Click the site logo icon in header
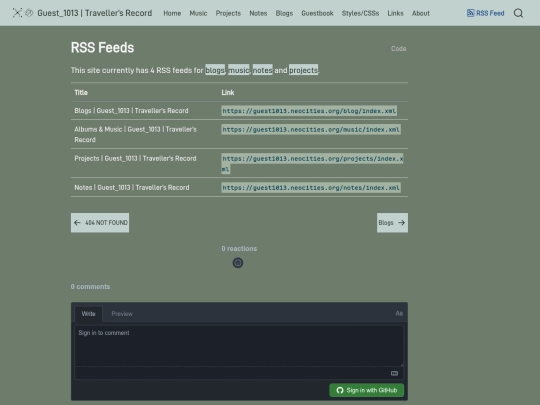Screen dimensions: 540x405 [x=17, y=13]
